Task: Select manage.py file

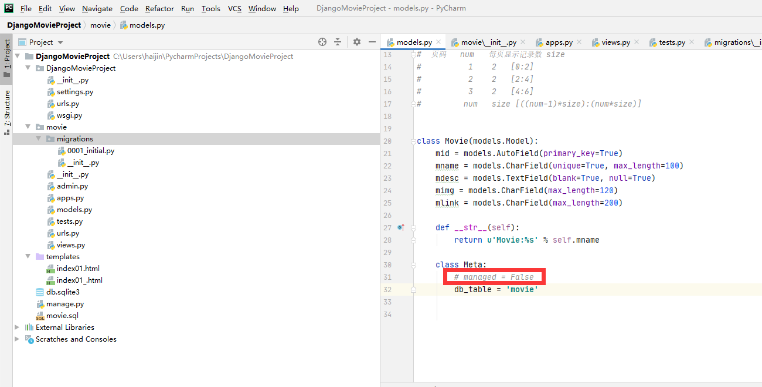Action: 60,304
